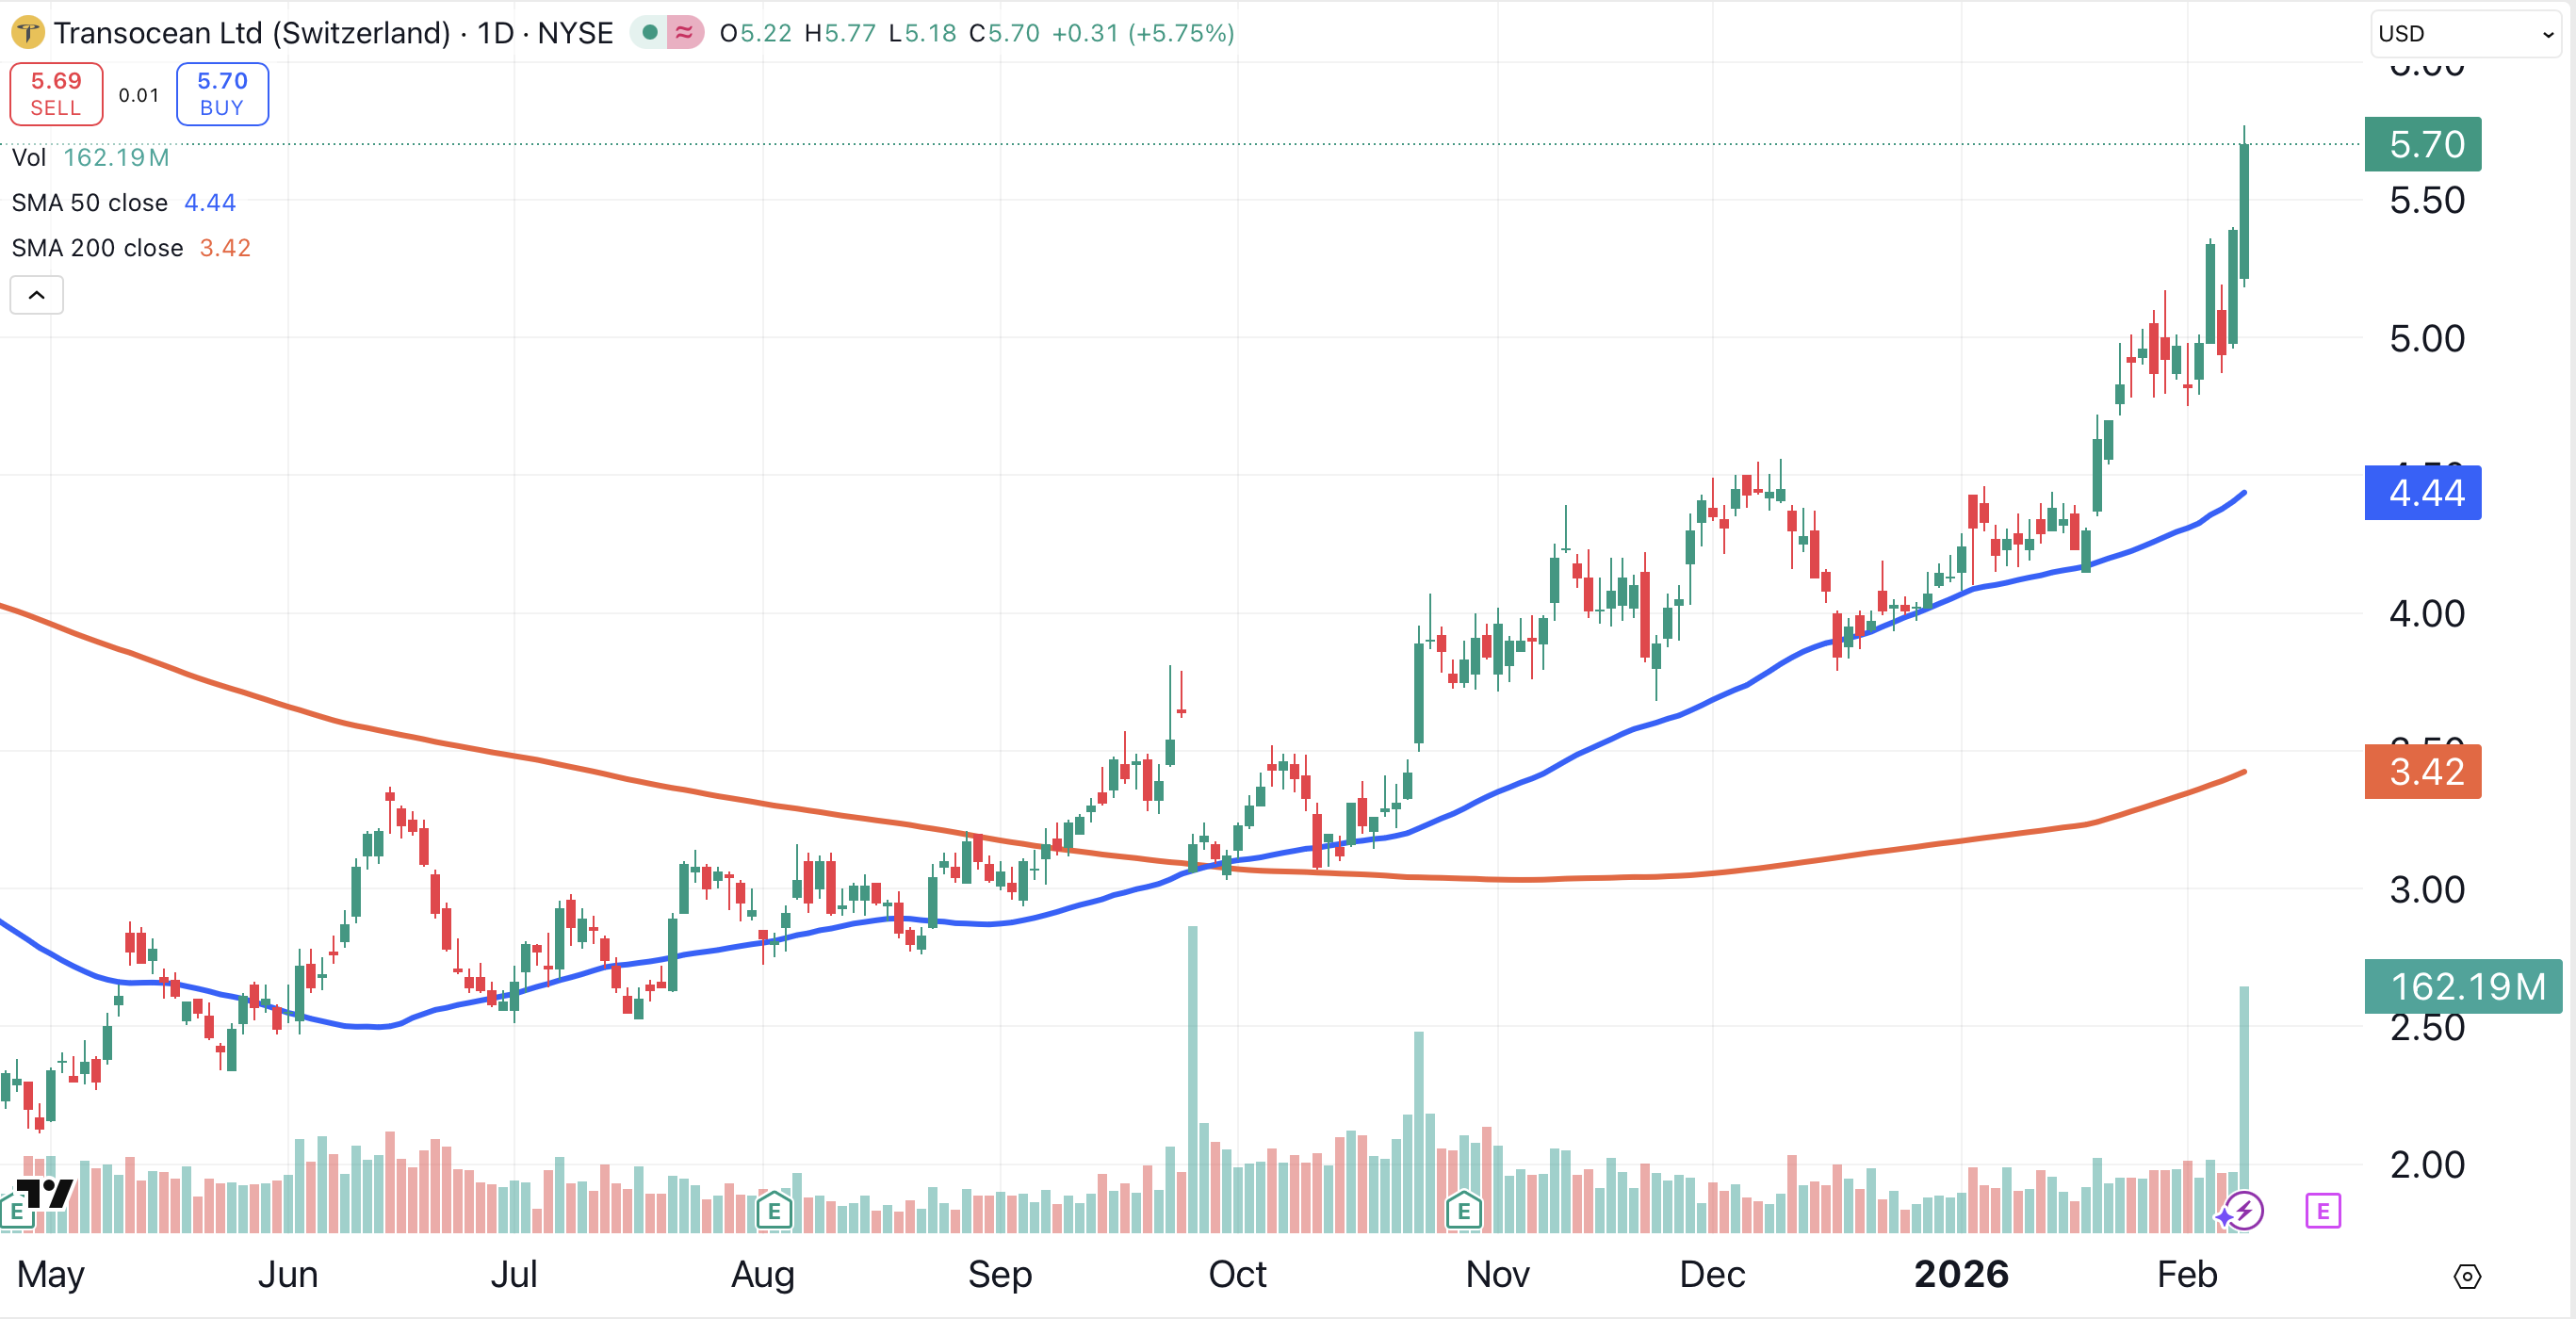Open the late-October earnings marker
Image resolution: width=2576 pixels, height=1319 pixels.
[x=1463, y=1212]
